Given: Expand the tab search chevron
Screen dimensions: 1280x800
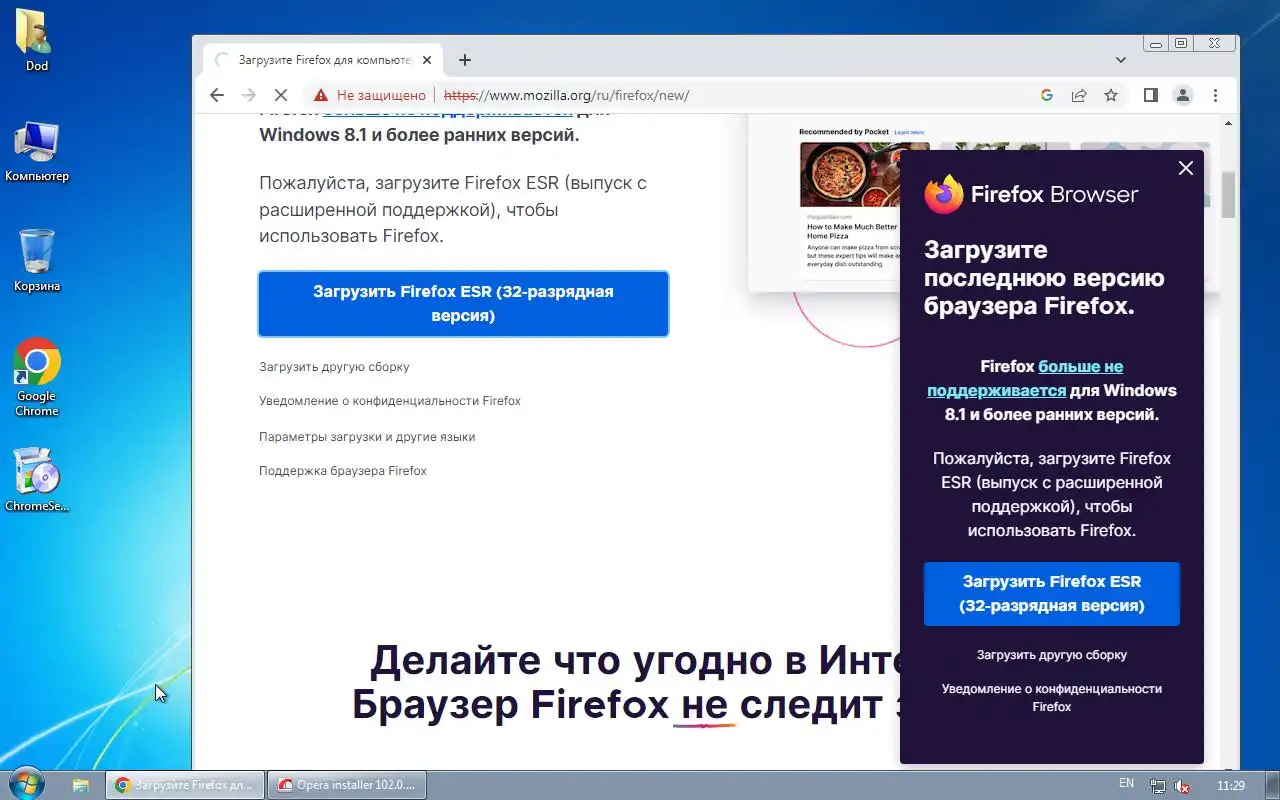Looking at the screenshot, I should 1121,60.
